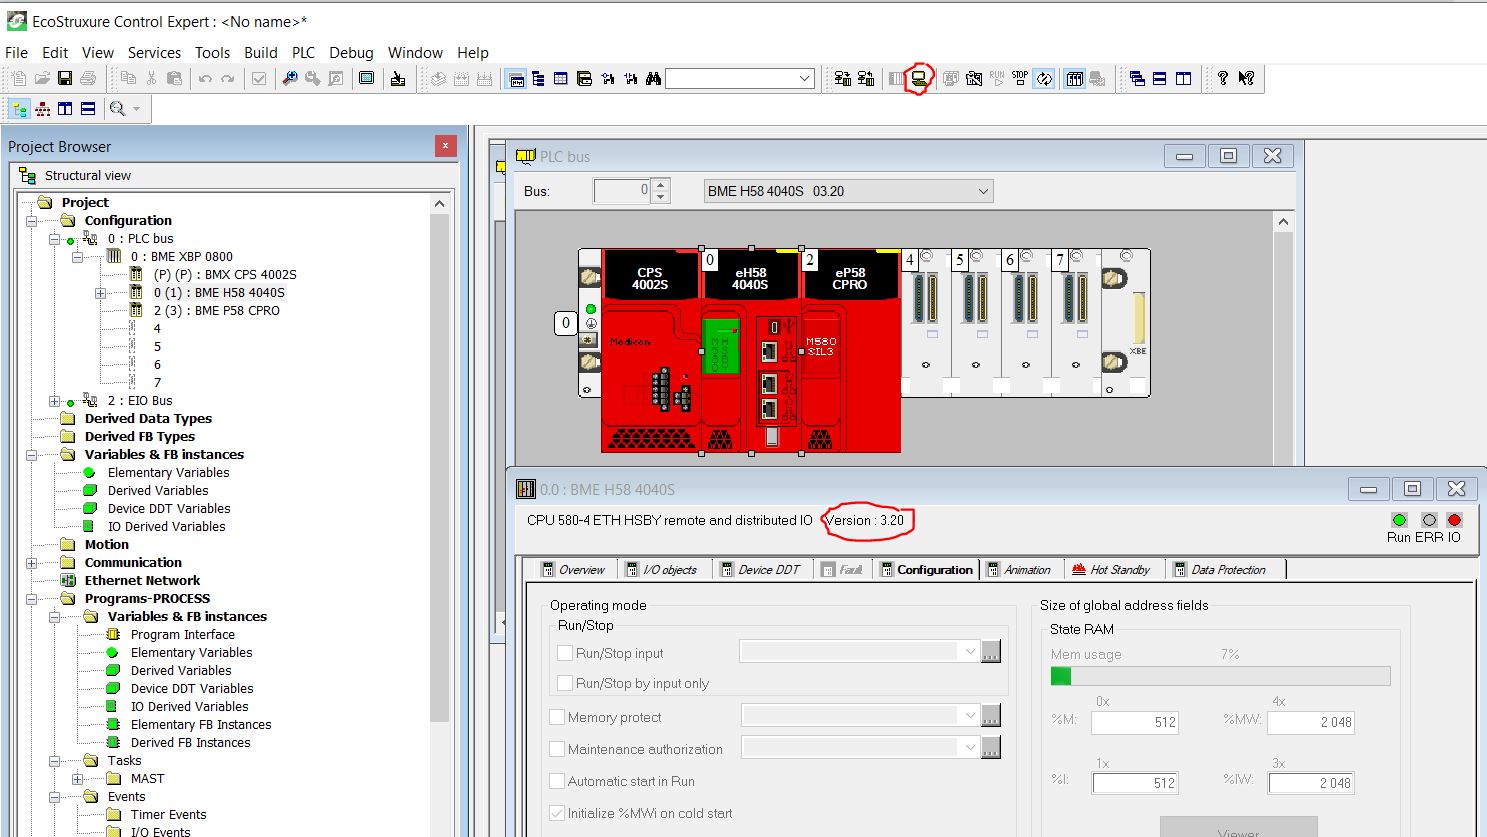Select the Functional view toolbar icon

(42, 108)
